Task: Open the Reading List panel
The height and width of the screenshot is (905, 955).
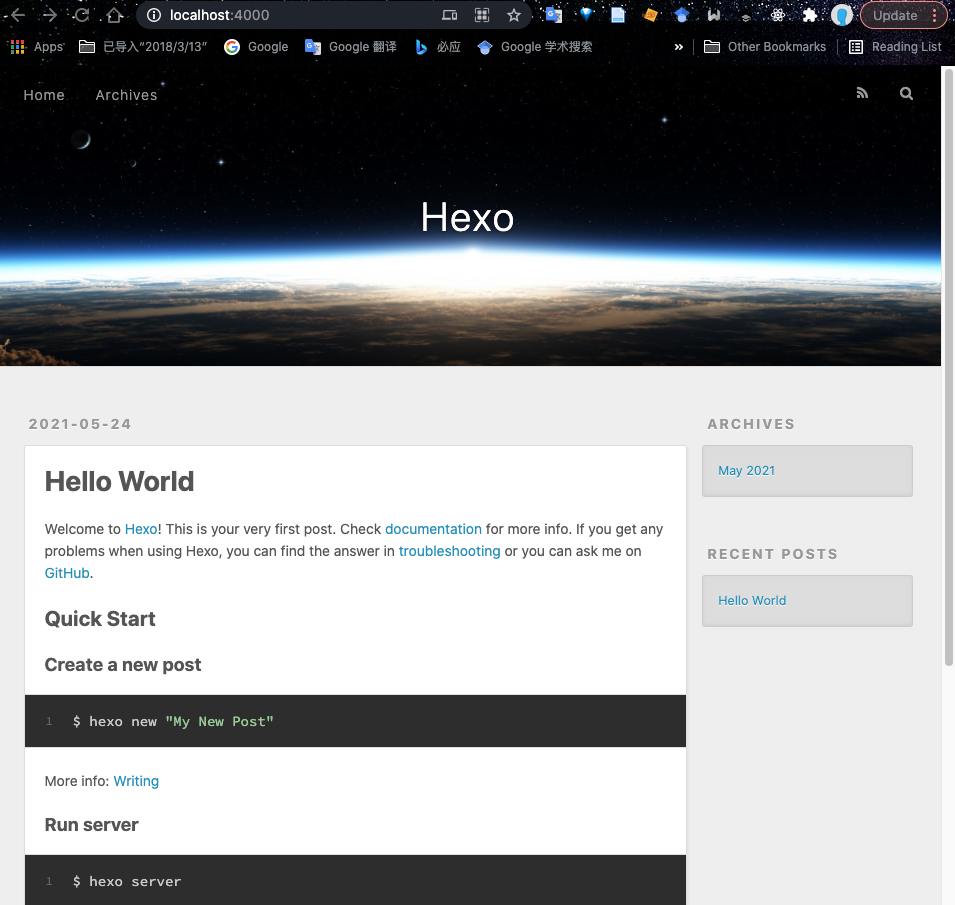Action: click(895, 47)
